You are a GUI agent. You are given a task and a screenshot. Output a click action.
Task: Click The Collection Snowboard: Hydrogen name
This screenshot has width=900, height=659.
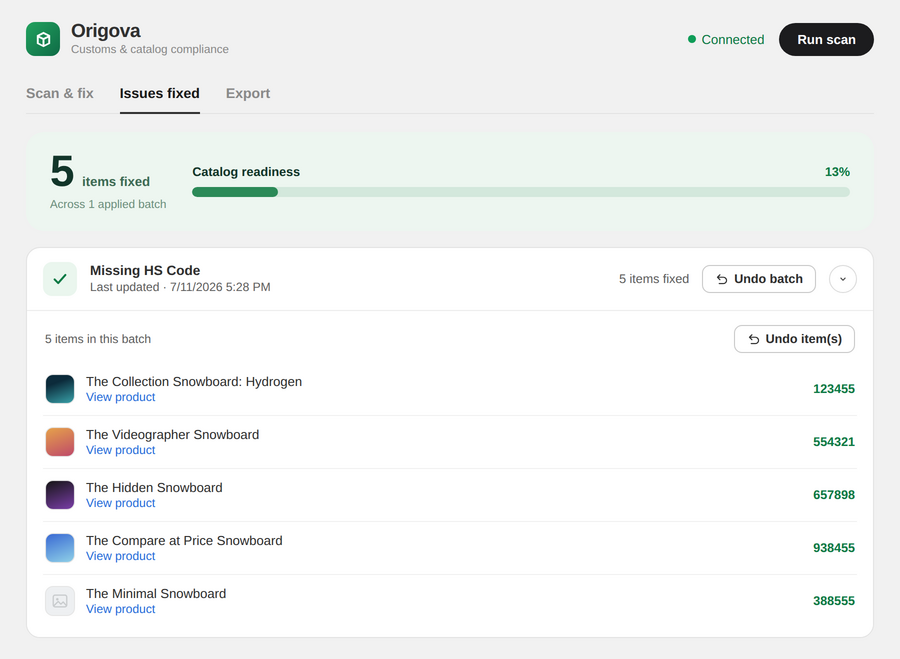(x=194, y=382)
